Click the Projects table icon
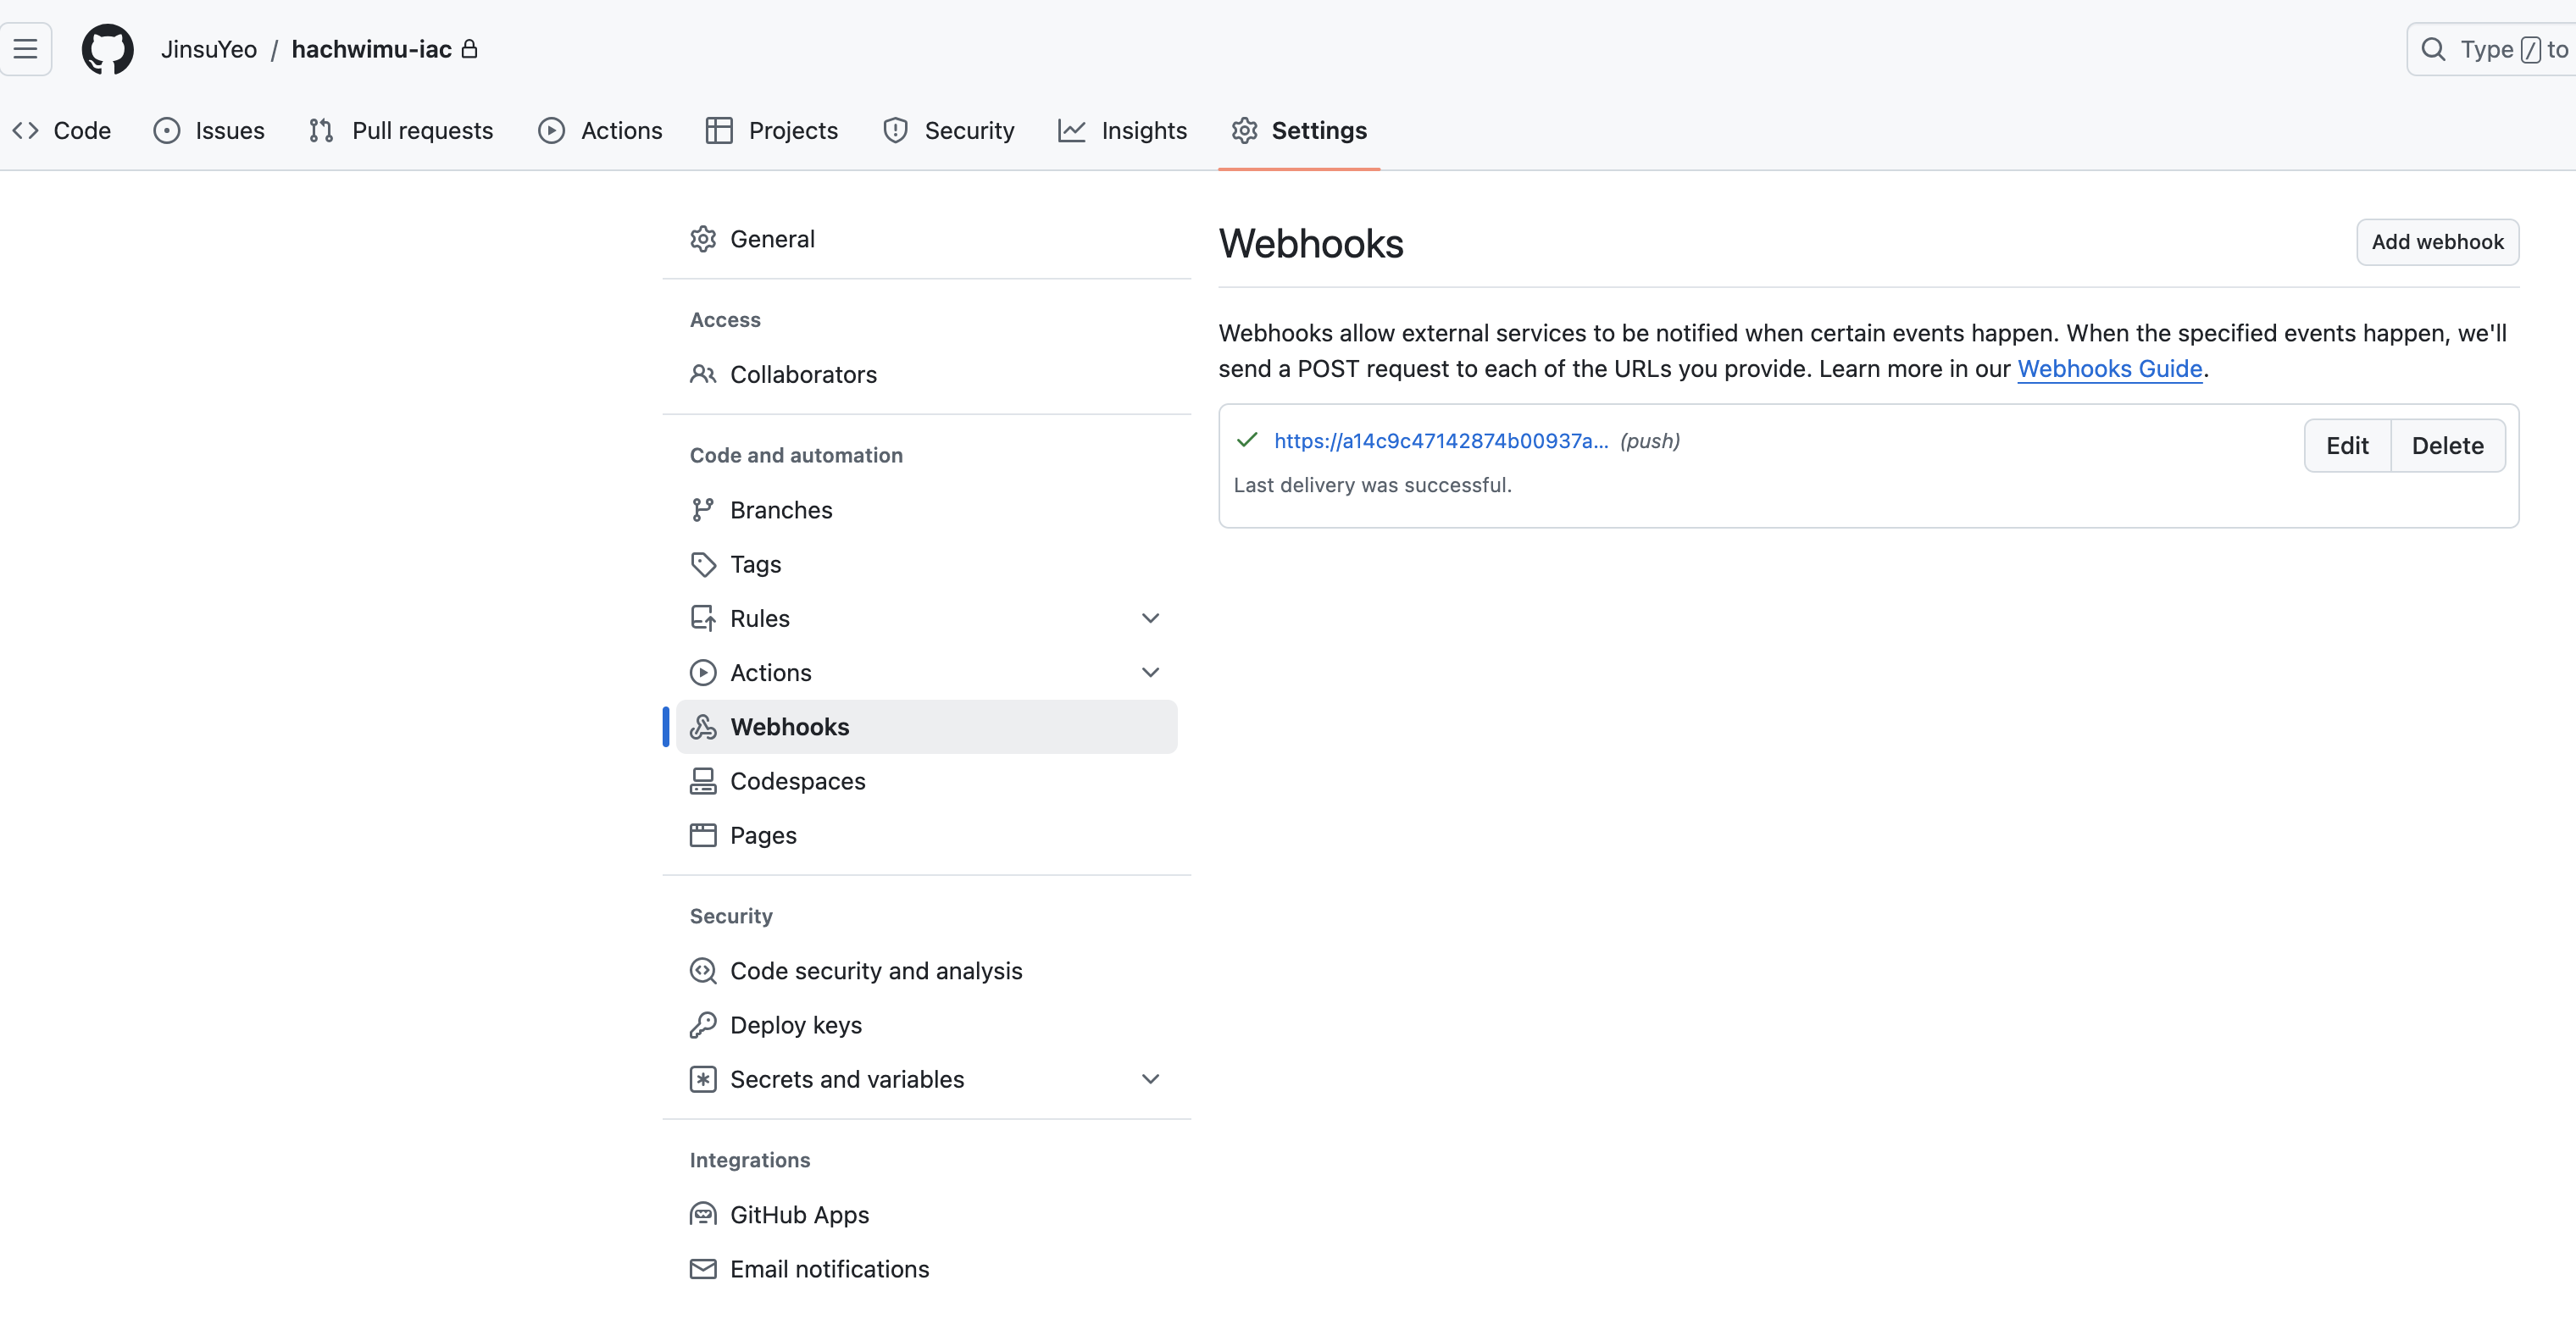The image size is (2576, 1330). click(x=718, y=130)
